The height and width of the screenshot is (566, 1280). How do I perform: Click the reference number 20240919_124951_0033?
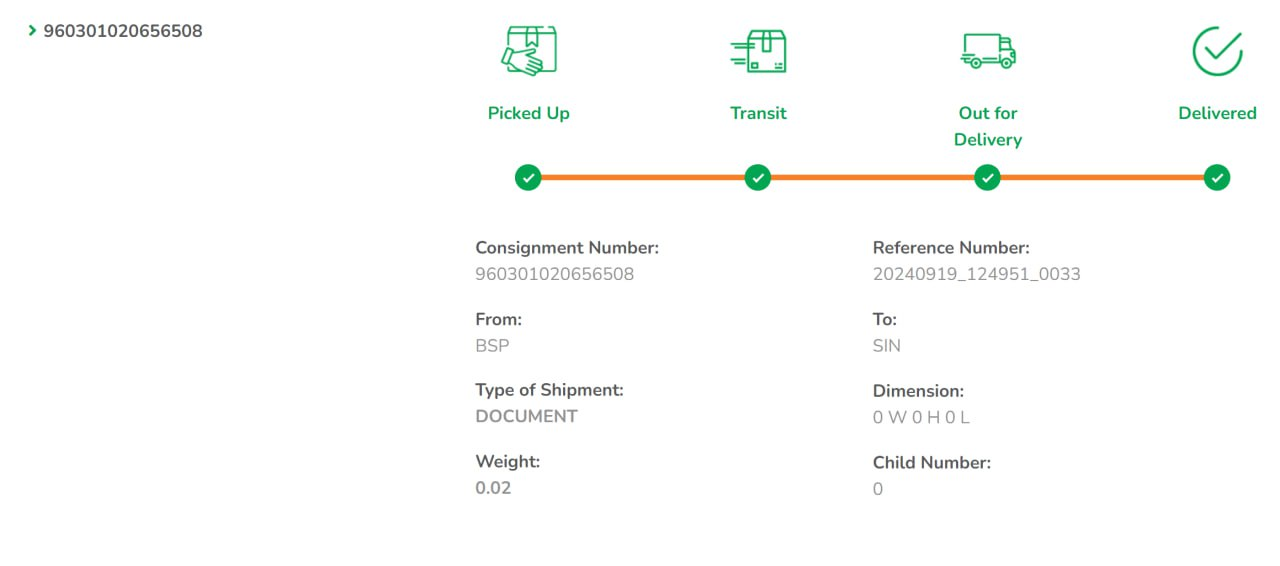pos(976,274)
